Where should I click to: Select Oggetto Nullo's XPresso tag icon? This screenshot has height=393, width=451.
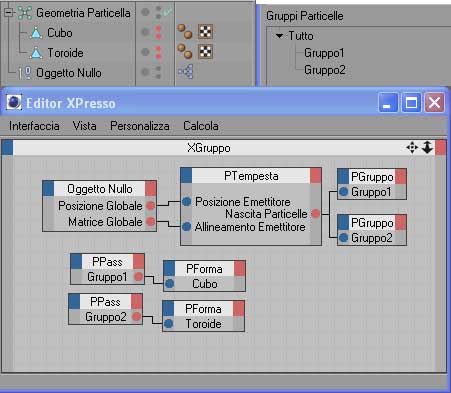[x=186, y=72]
